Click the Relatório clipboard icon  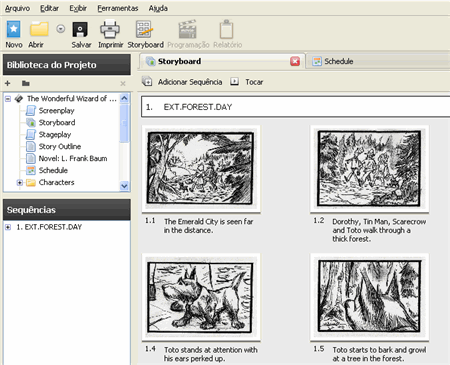(227, 29)
